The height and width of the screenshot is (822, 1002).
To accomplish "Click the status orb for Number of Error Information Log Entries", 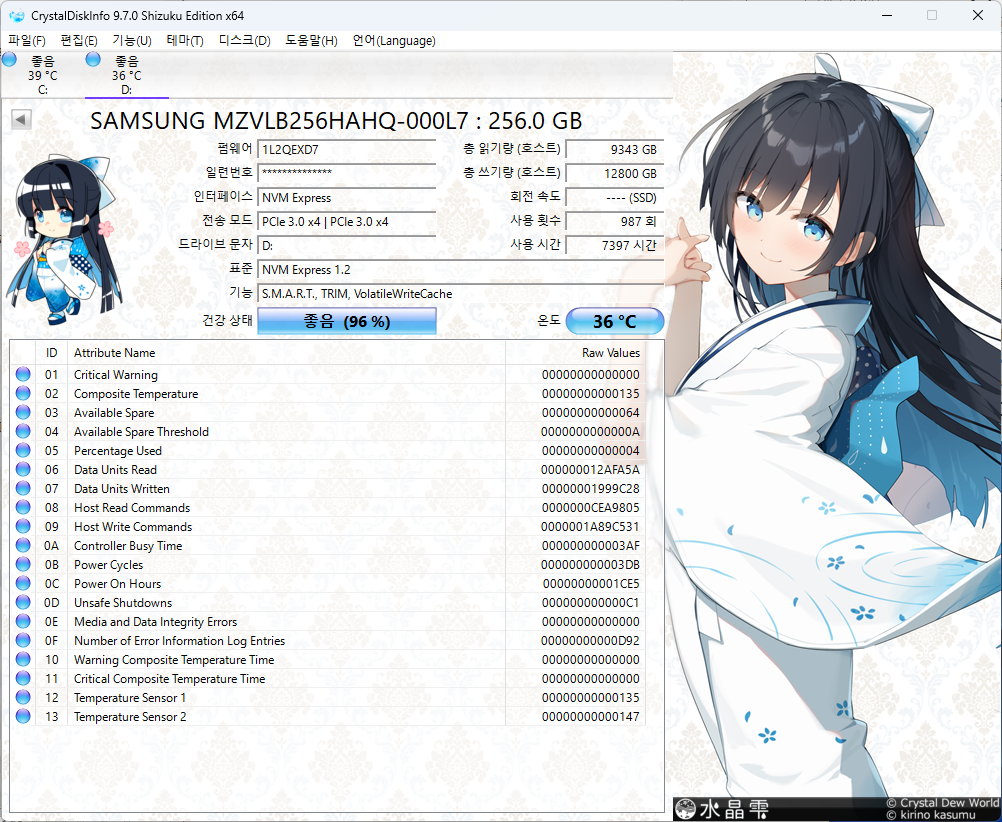I will click(23, 640).
